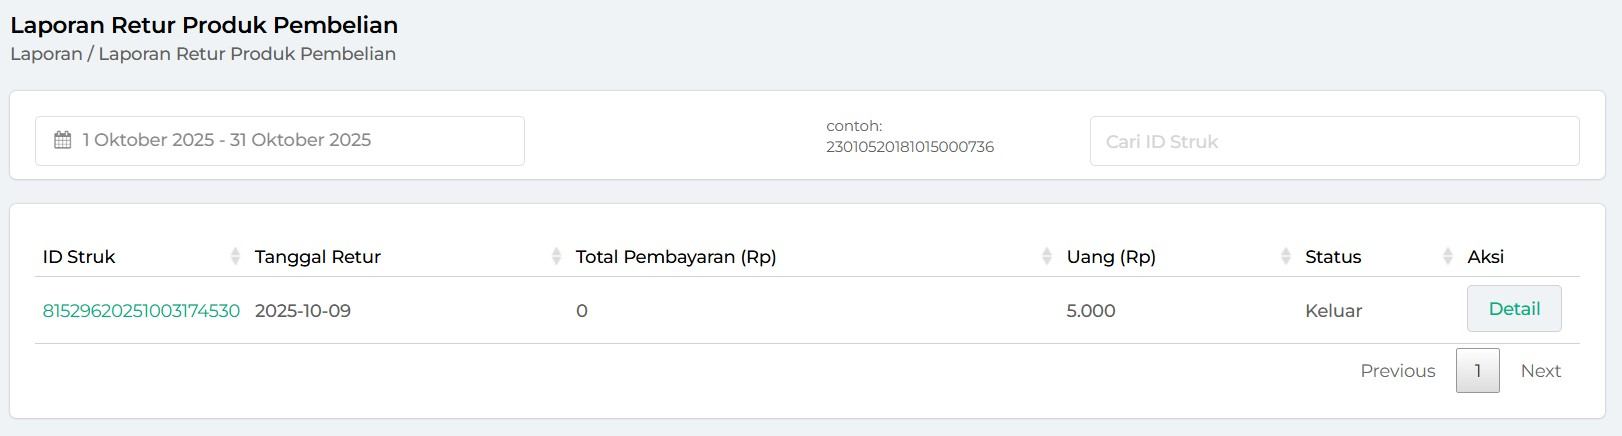Click sort arrows beside Uang (Rp) header
Image resolution: width=1622 pixels, height=436 pixels.
pyautogui.click(x=1285, y=257)
